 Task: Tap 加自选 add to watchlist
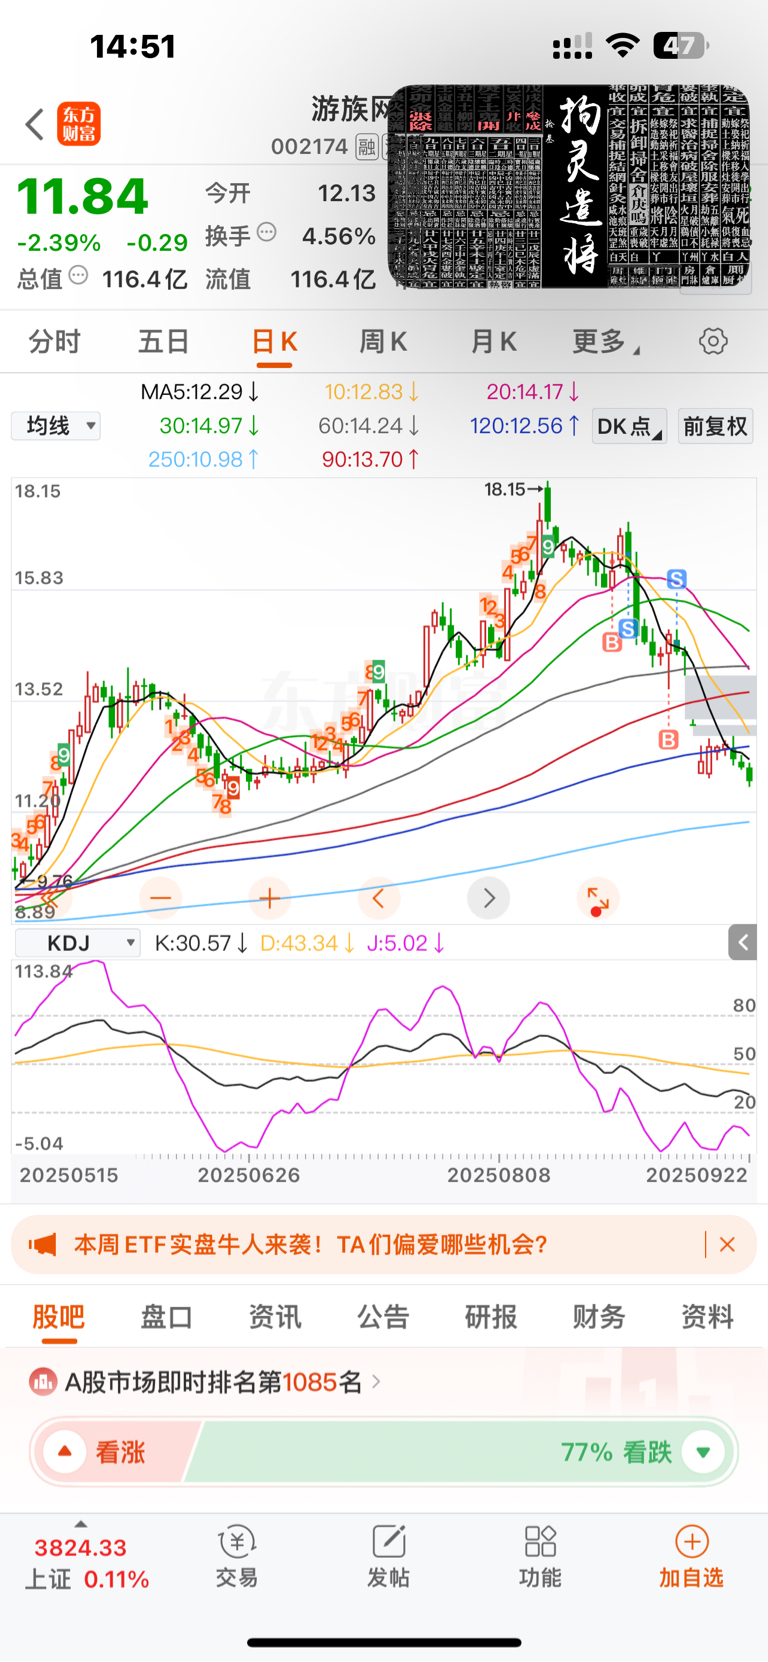pyautogui.click(x=691, y=1556)
